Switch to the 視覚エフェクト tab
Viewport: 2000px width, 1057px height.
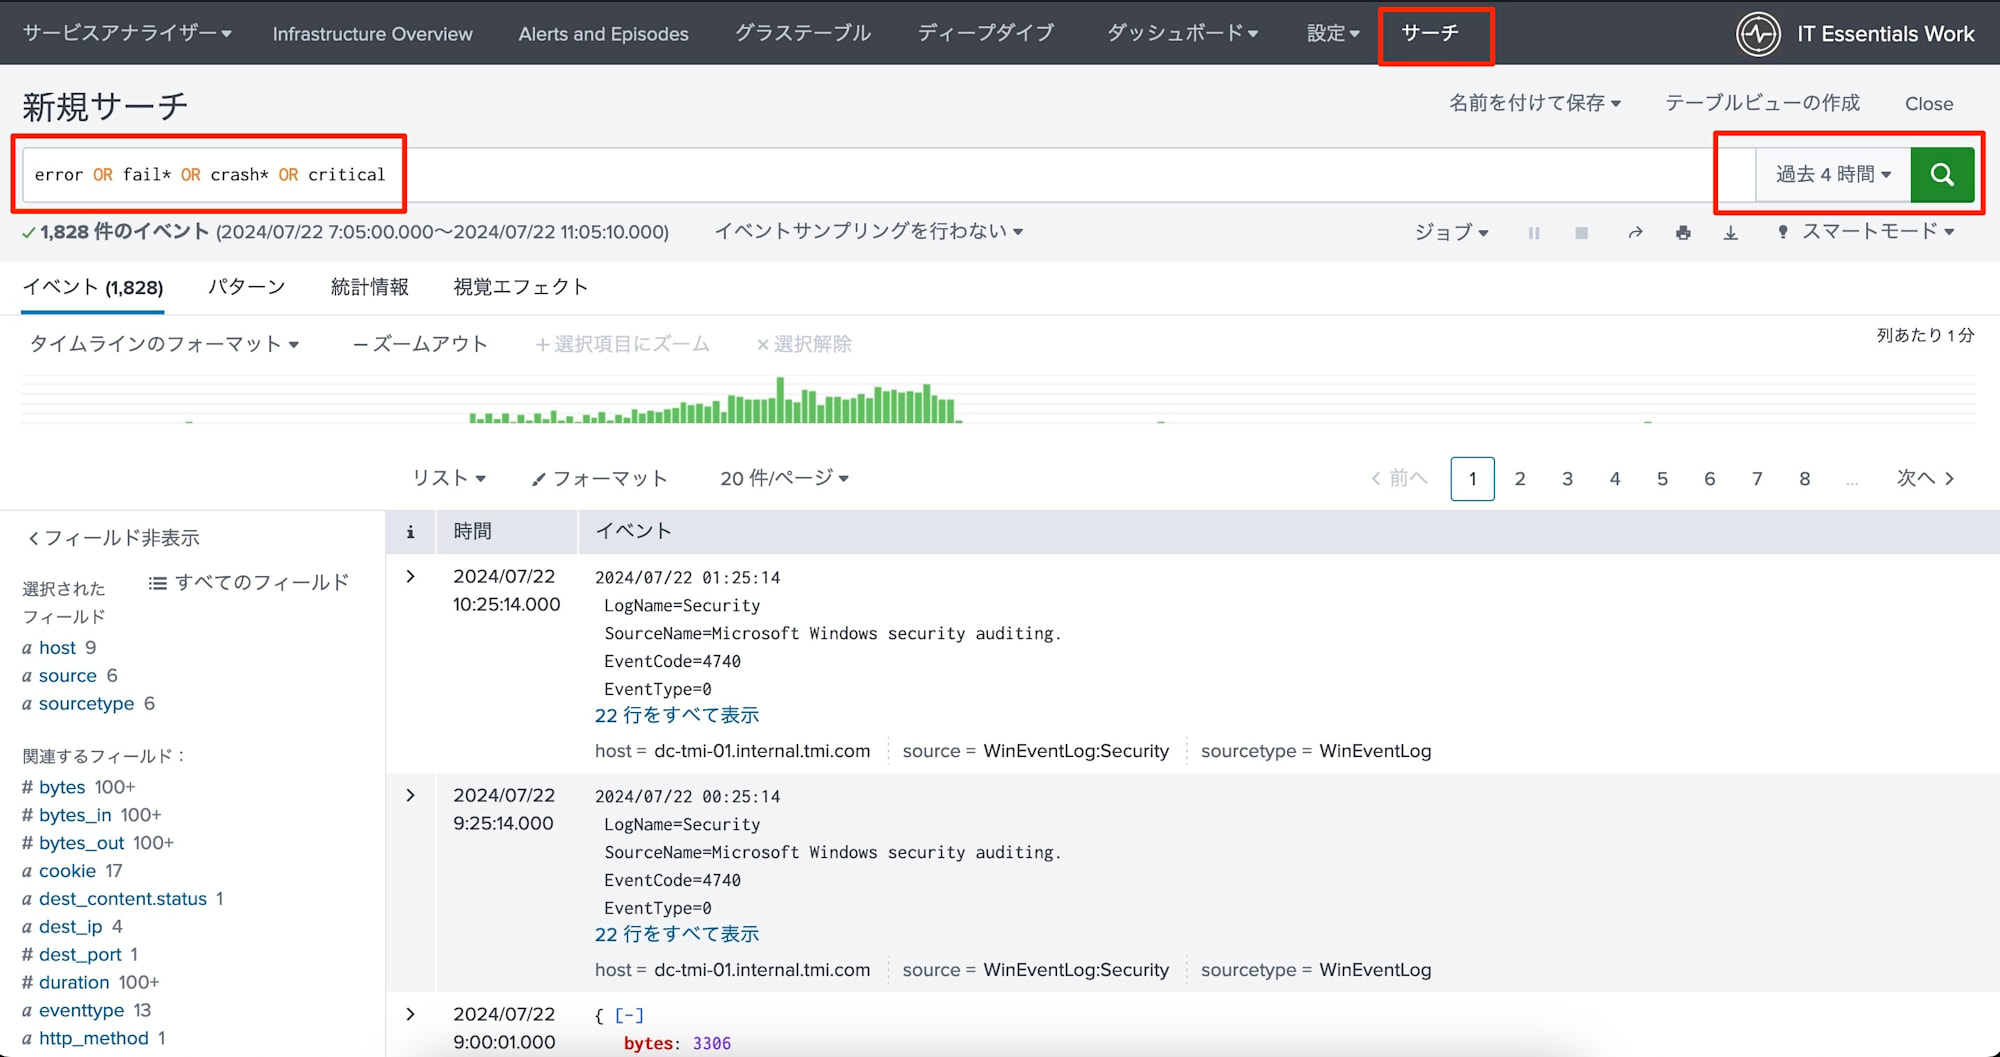520,287
